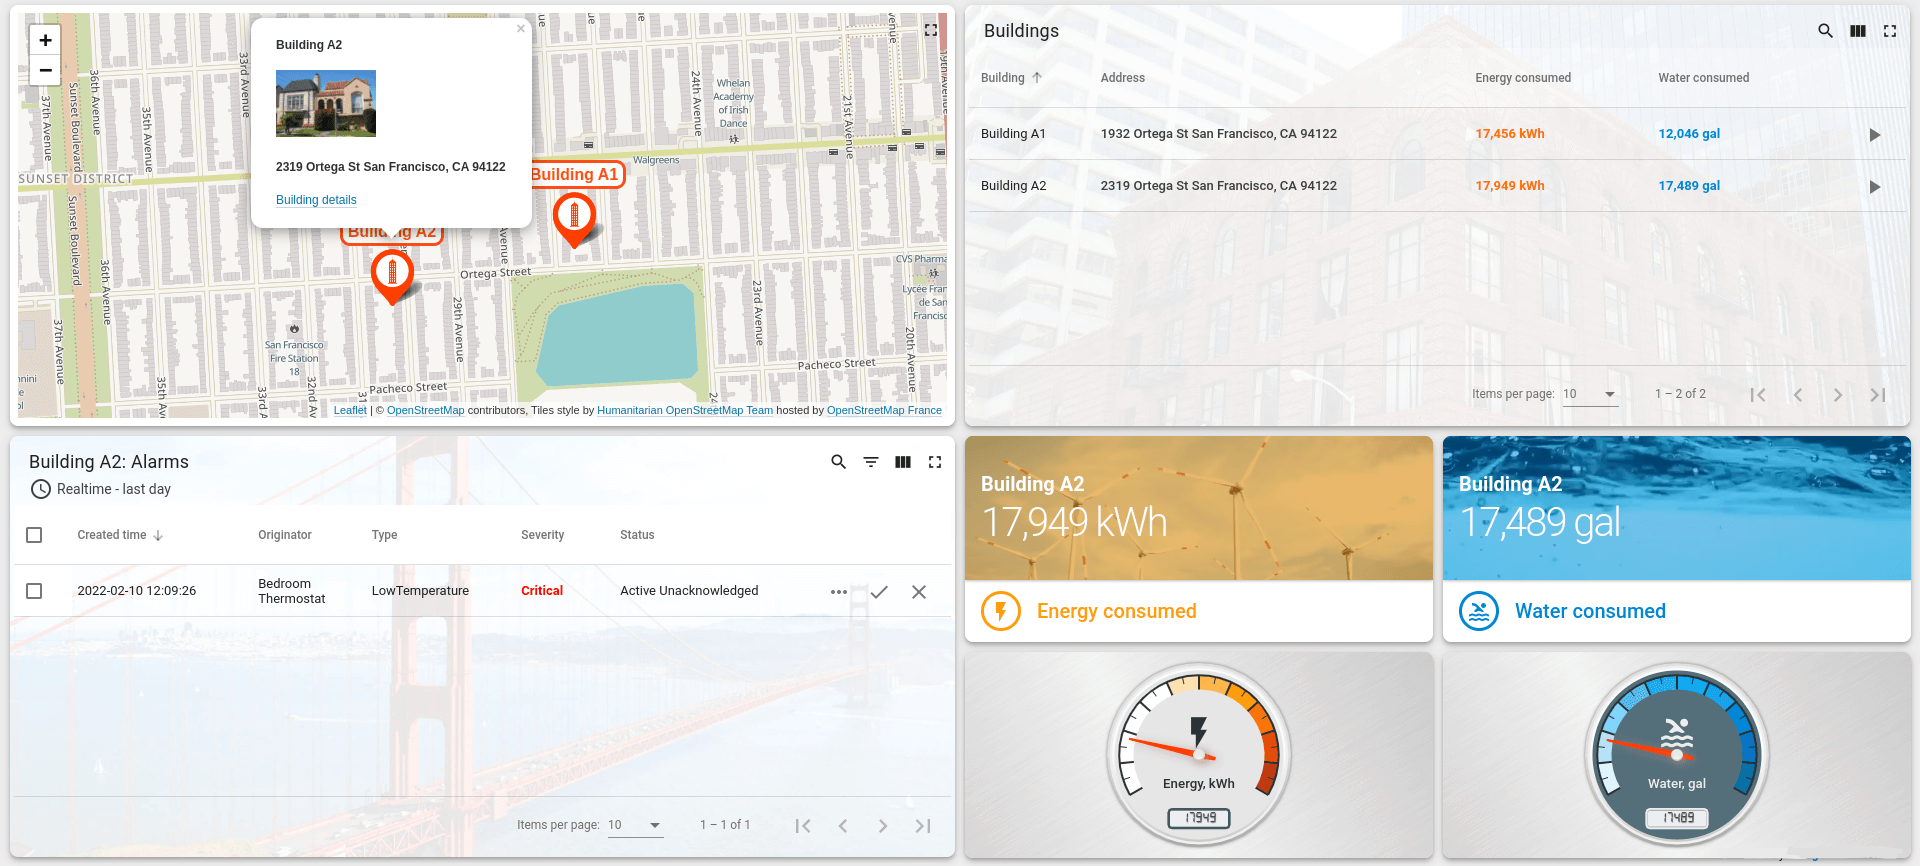Open alarm details ellipsis menu
This screenshot has height=866, width=1920.
coord(838,592)
